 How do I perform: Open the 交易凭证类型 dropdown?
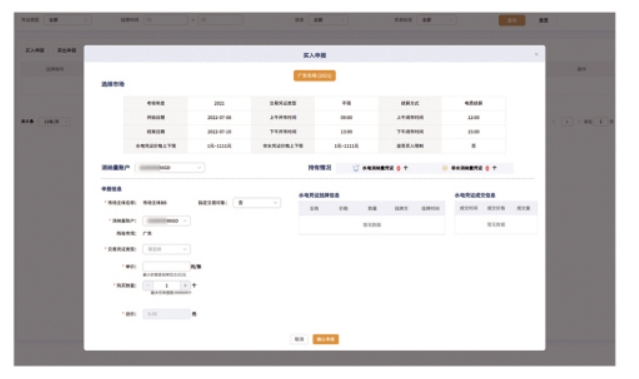point(166,249)
